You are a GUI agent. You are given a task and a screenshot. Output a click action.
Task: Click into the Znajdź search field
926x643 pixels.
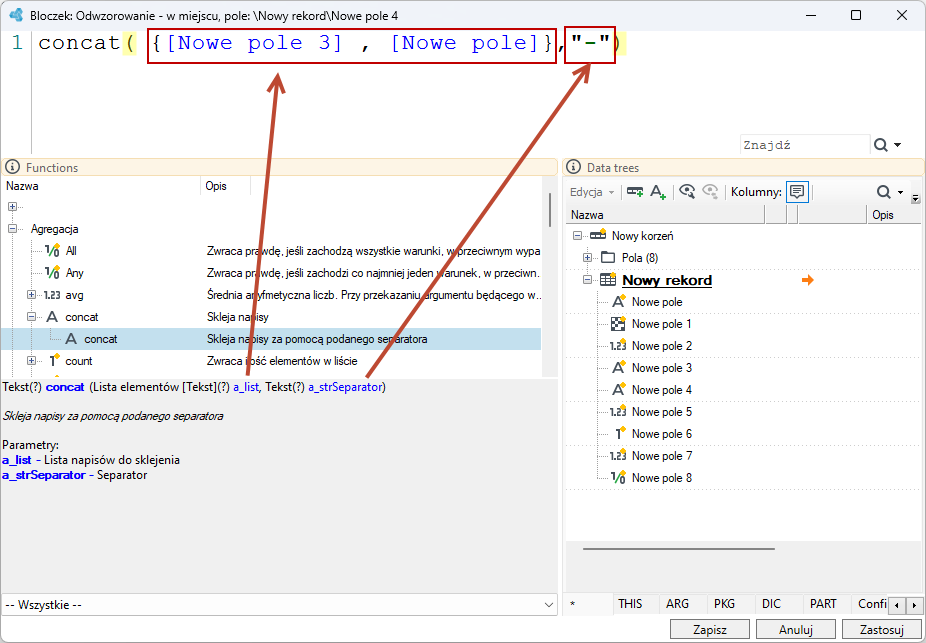pyautogui.click(x=804, y=145)
